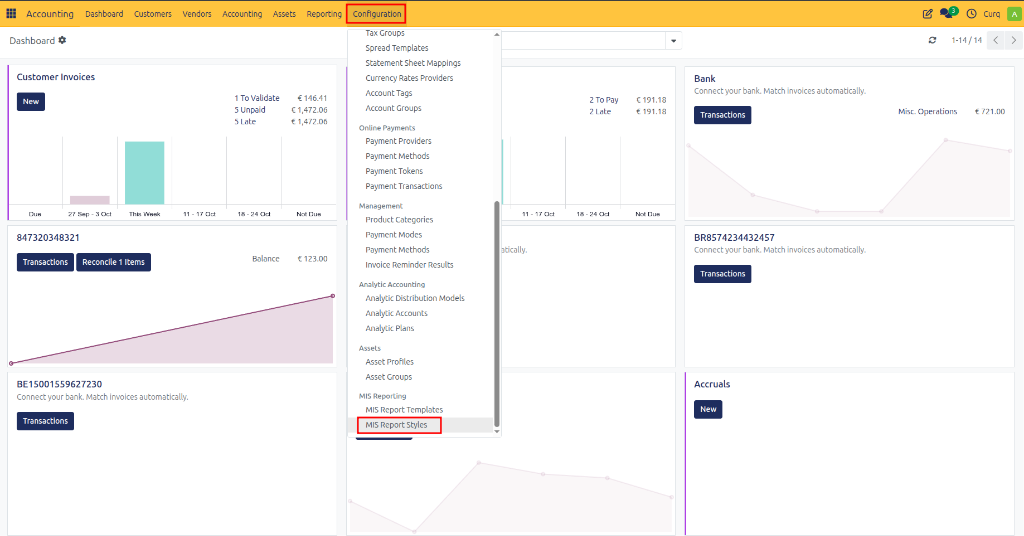Image resolution: width=1024 pixels, height=536 pixels.
Task: Open Account Groups
Action: click(393, 108)
